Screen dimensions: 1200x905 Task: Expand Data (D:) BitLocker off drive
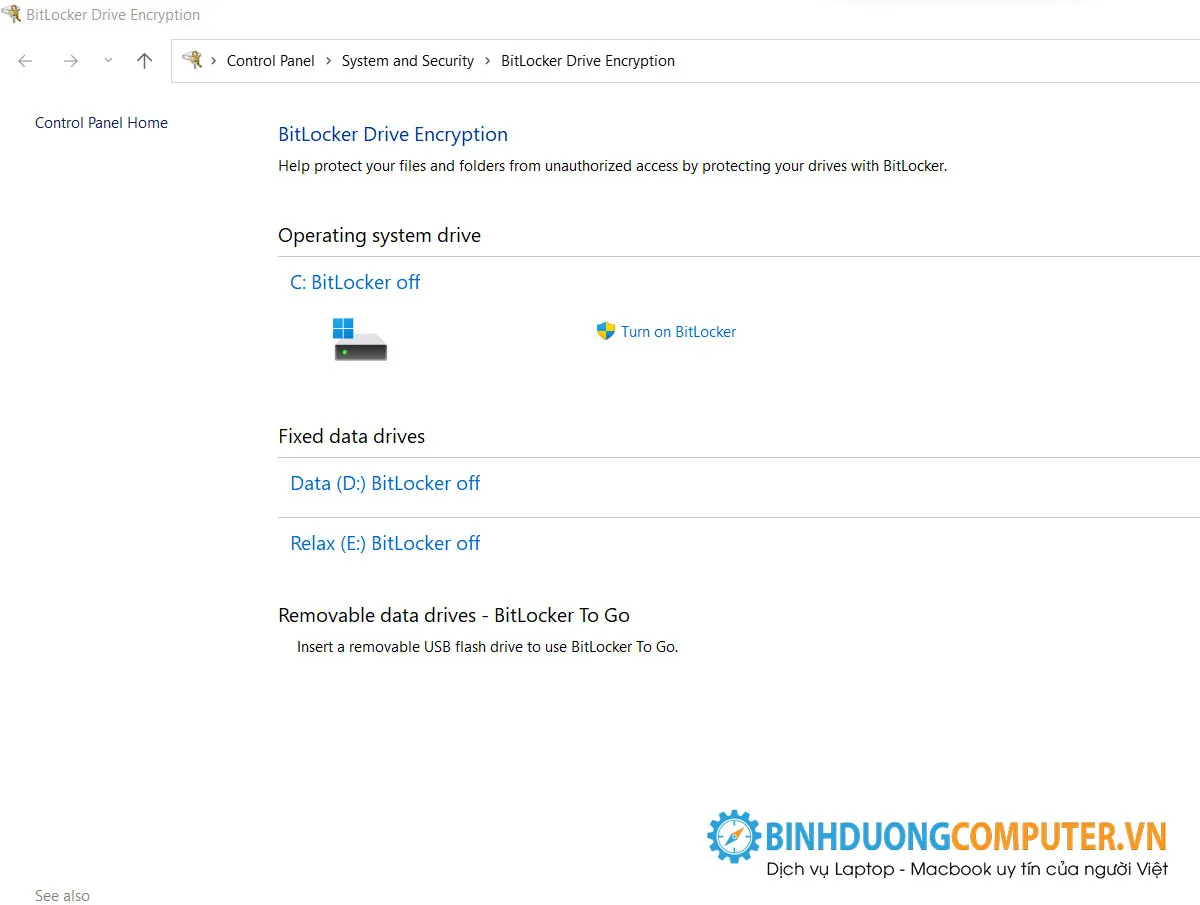tap(385, 484)
